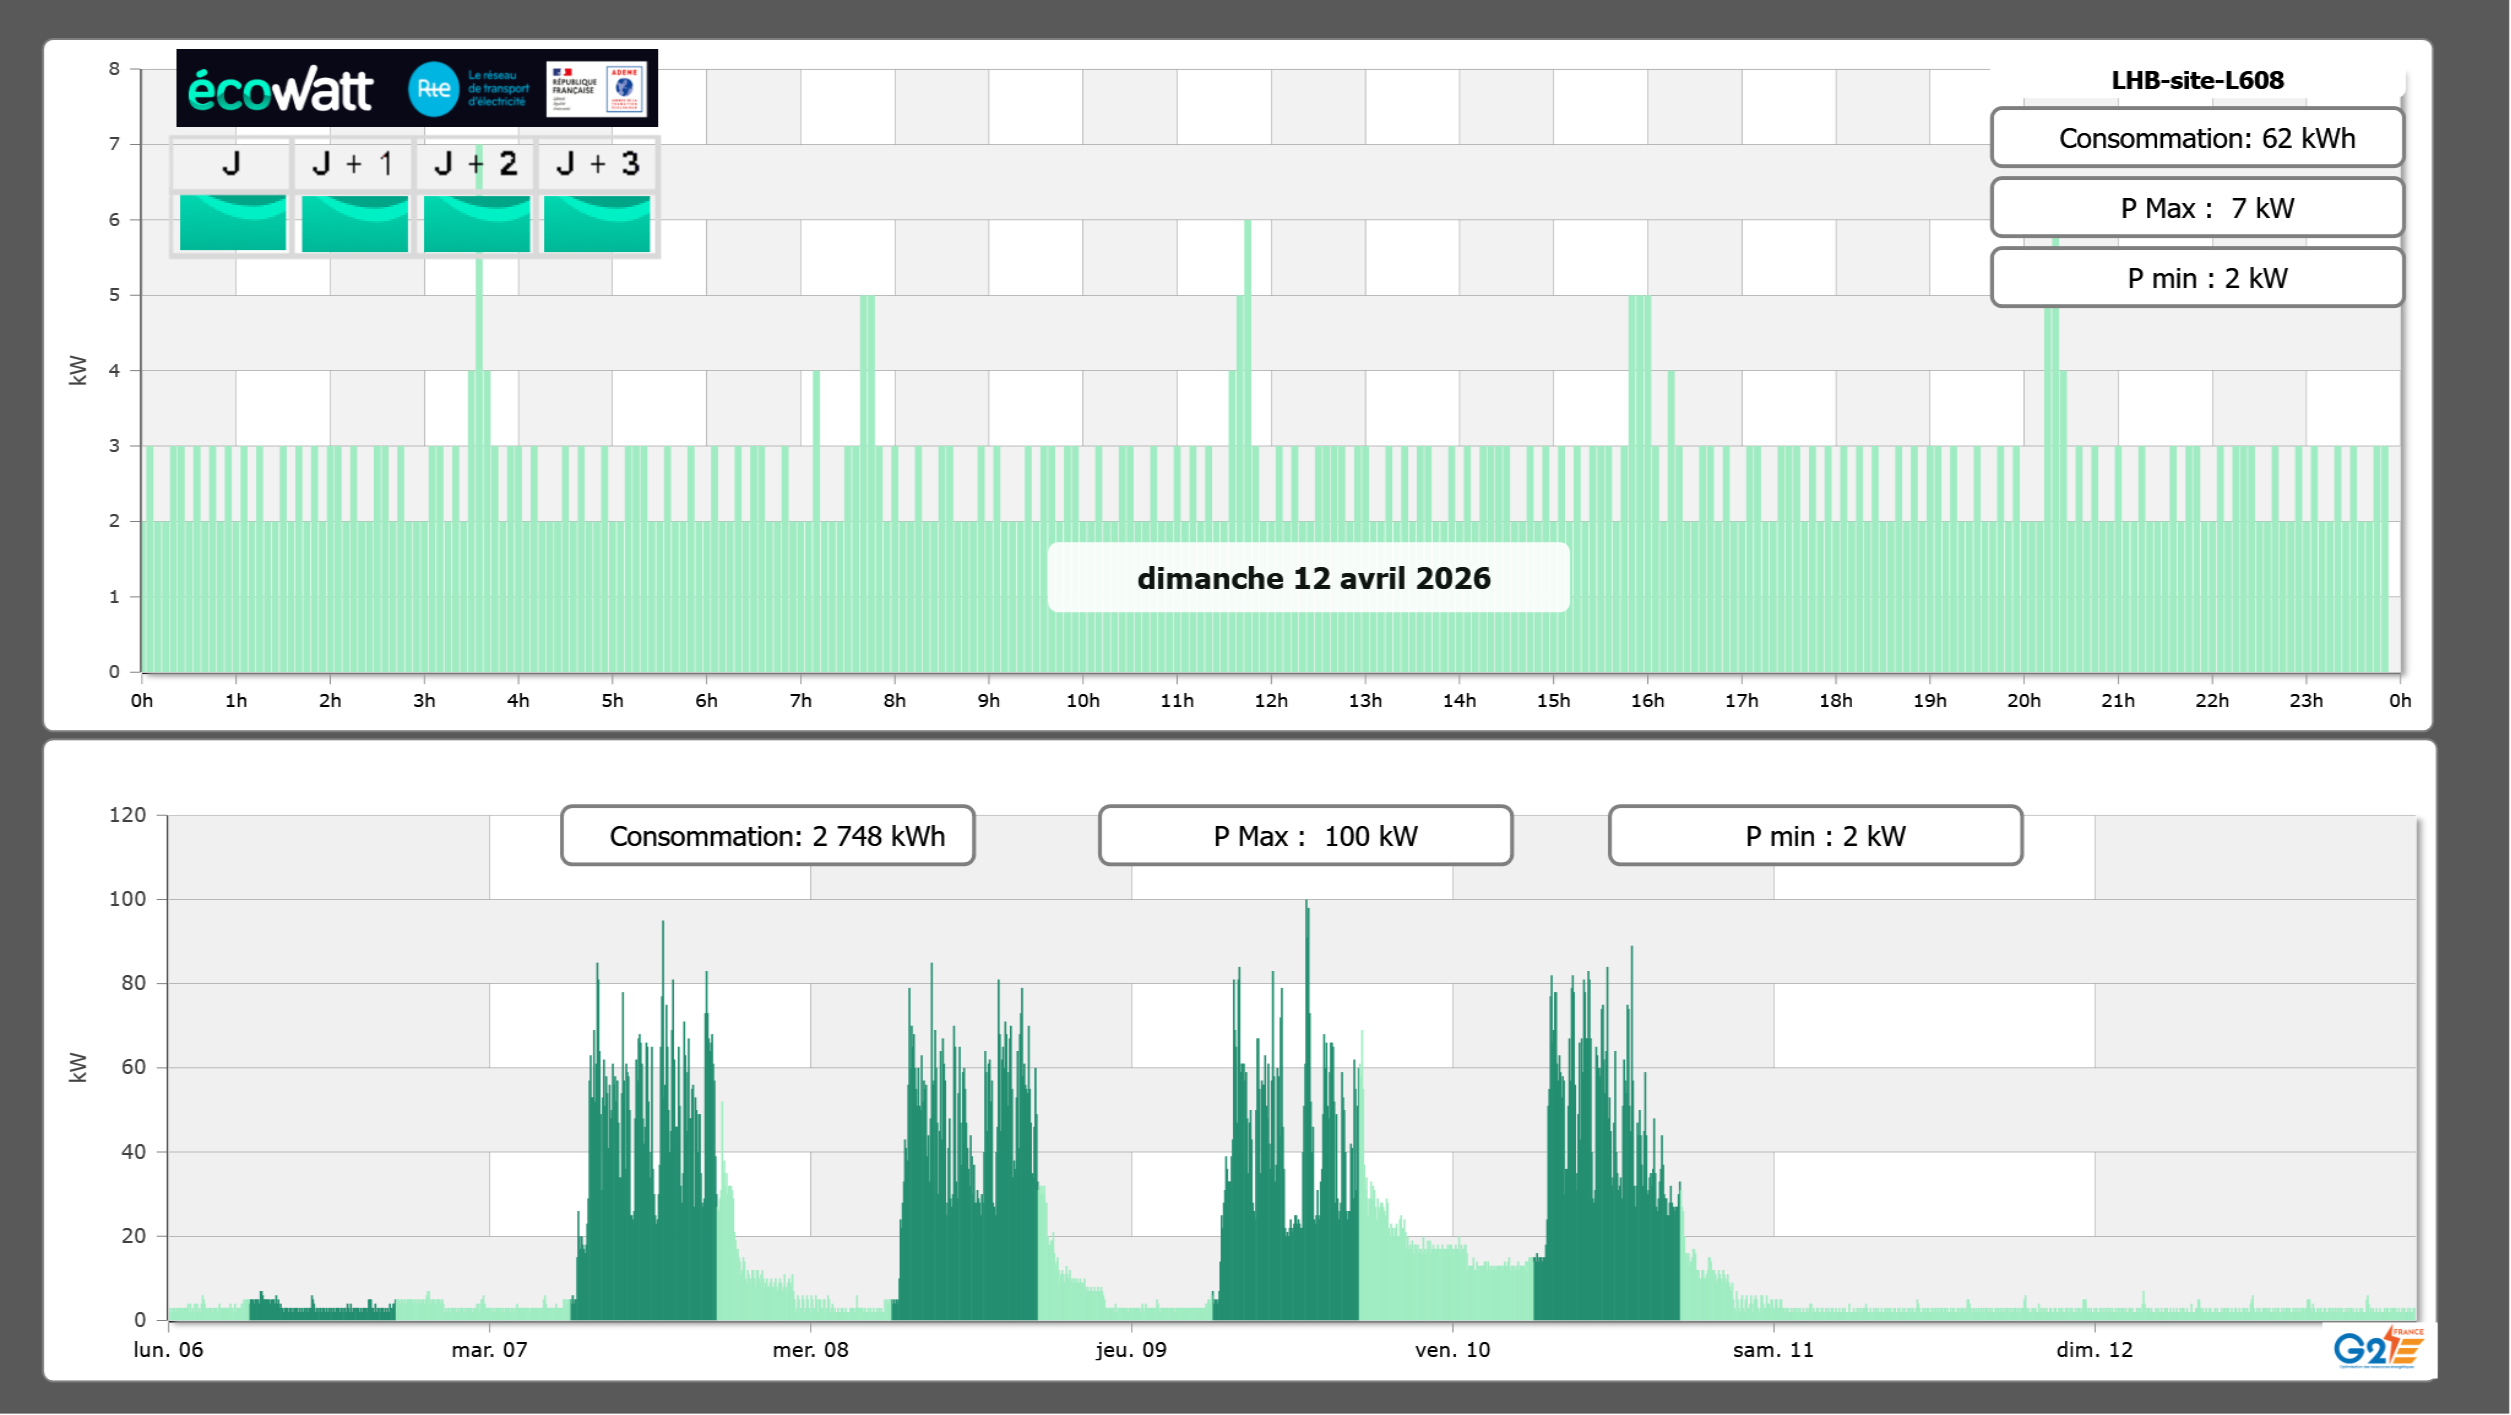Select the green J+2 signal tile
The width and height of the screenshot is (2511, 1415).
pos(477,223)
